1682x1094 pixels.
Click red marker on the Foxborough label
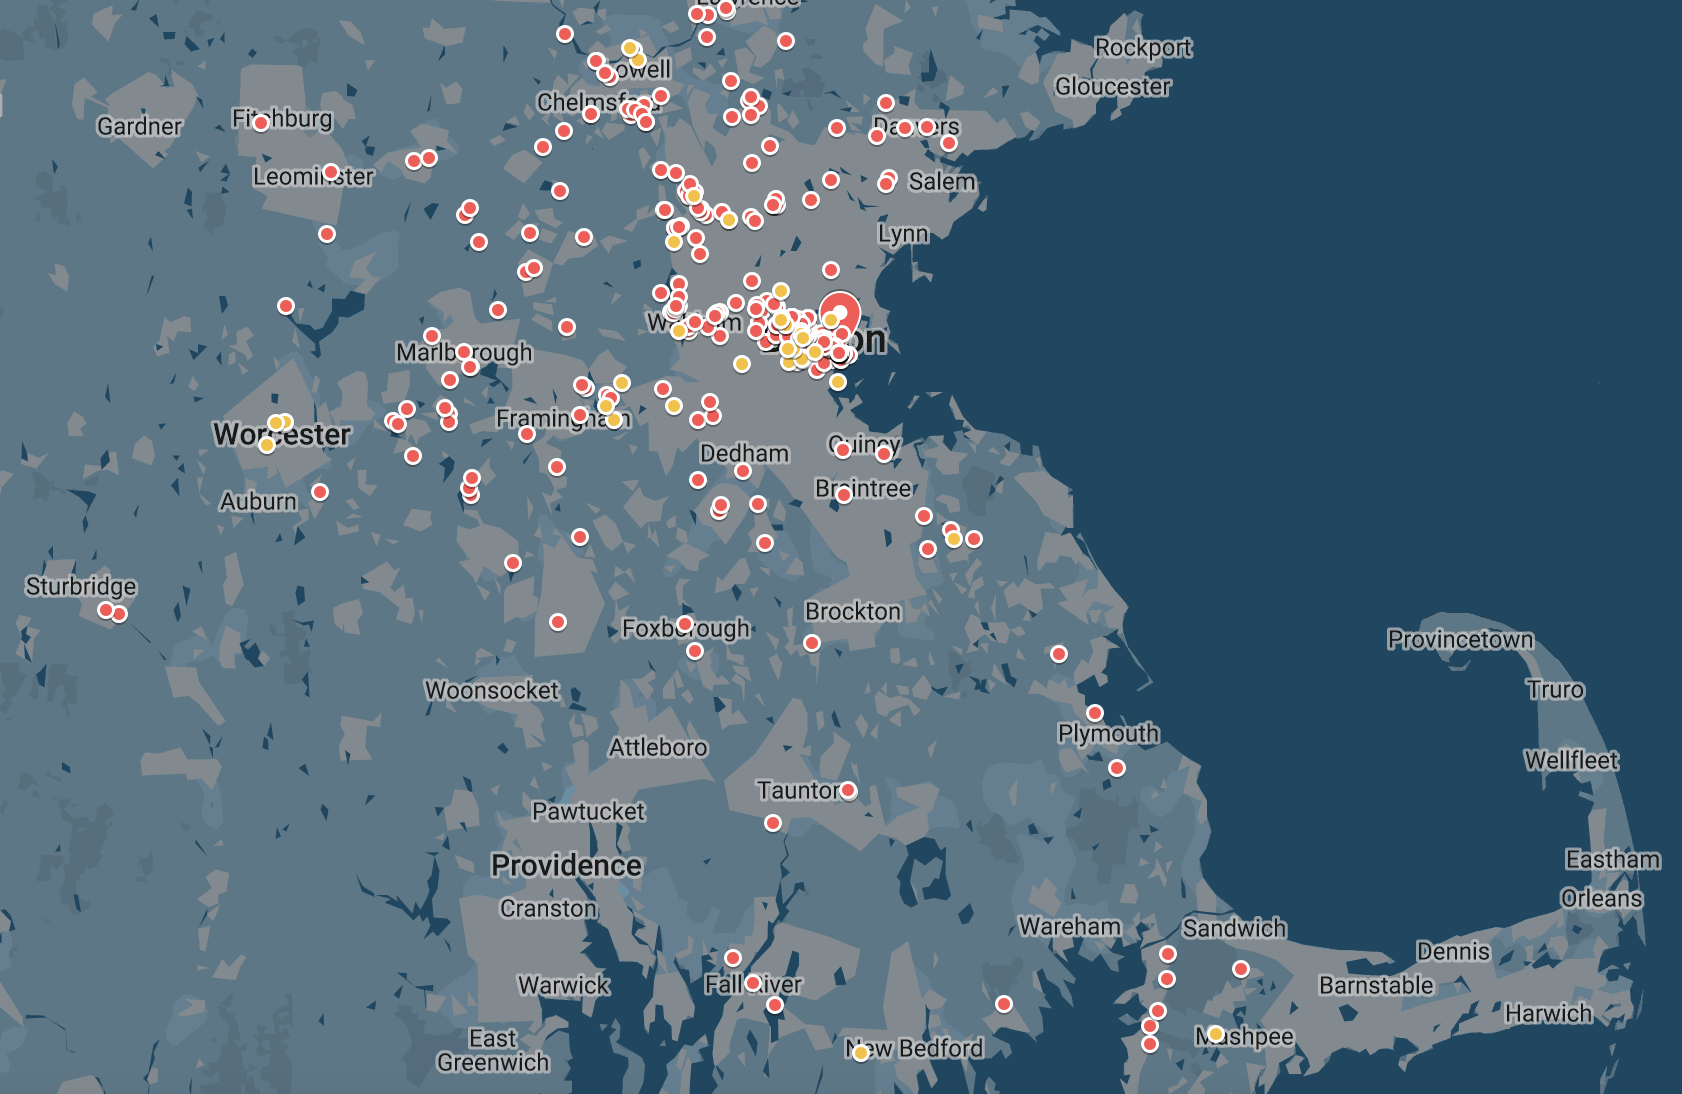click(685, 624)
